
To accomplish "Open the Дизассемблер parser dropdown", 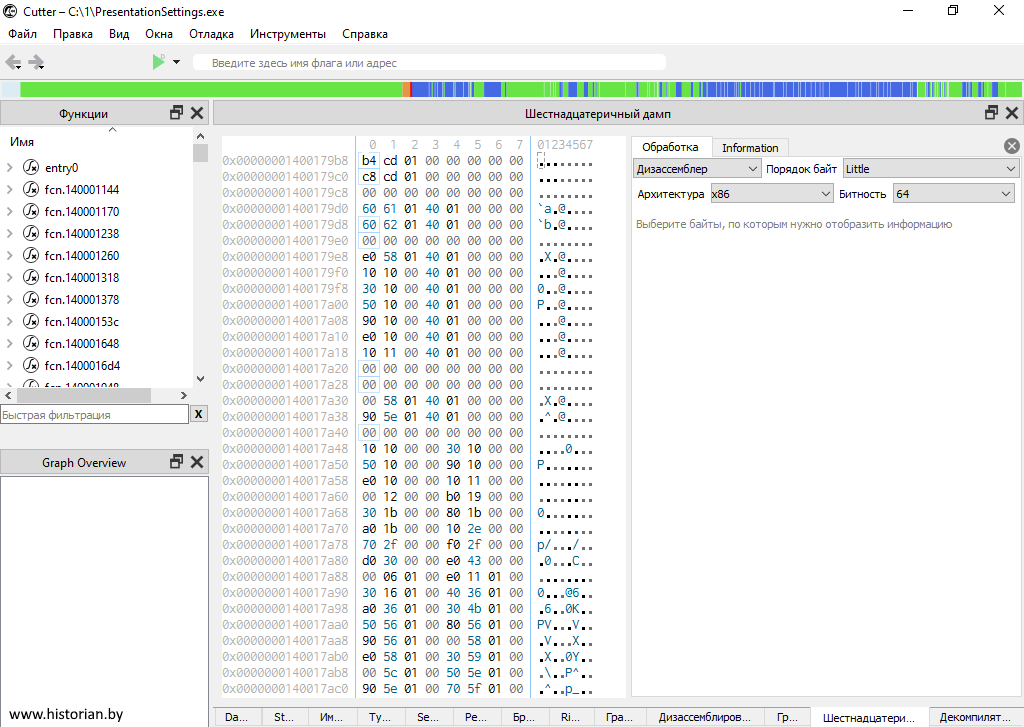I will pyautogui.click(x=697, y=169).
